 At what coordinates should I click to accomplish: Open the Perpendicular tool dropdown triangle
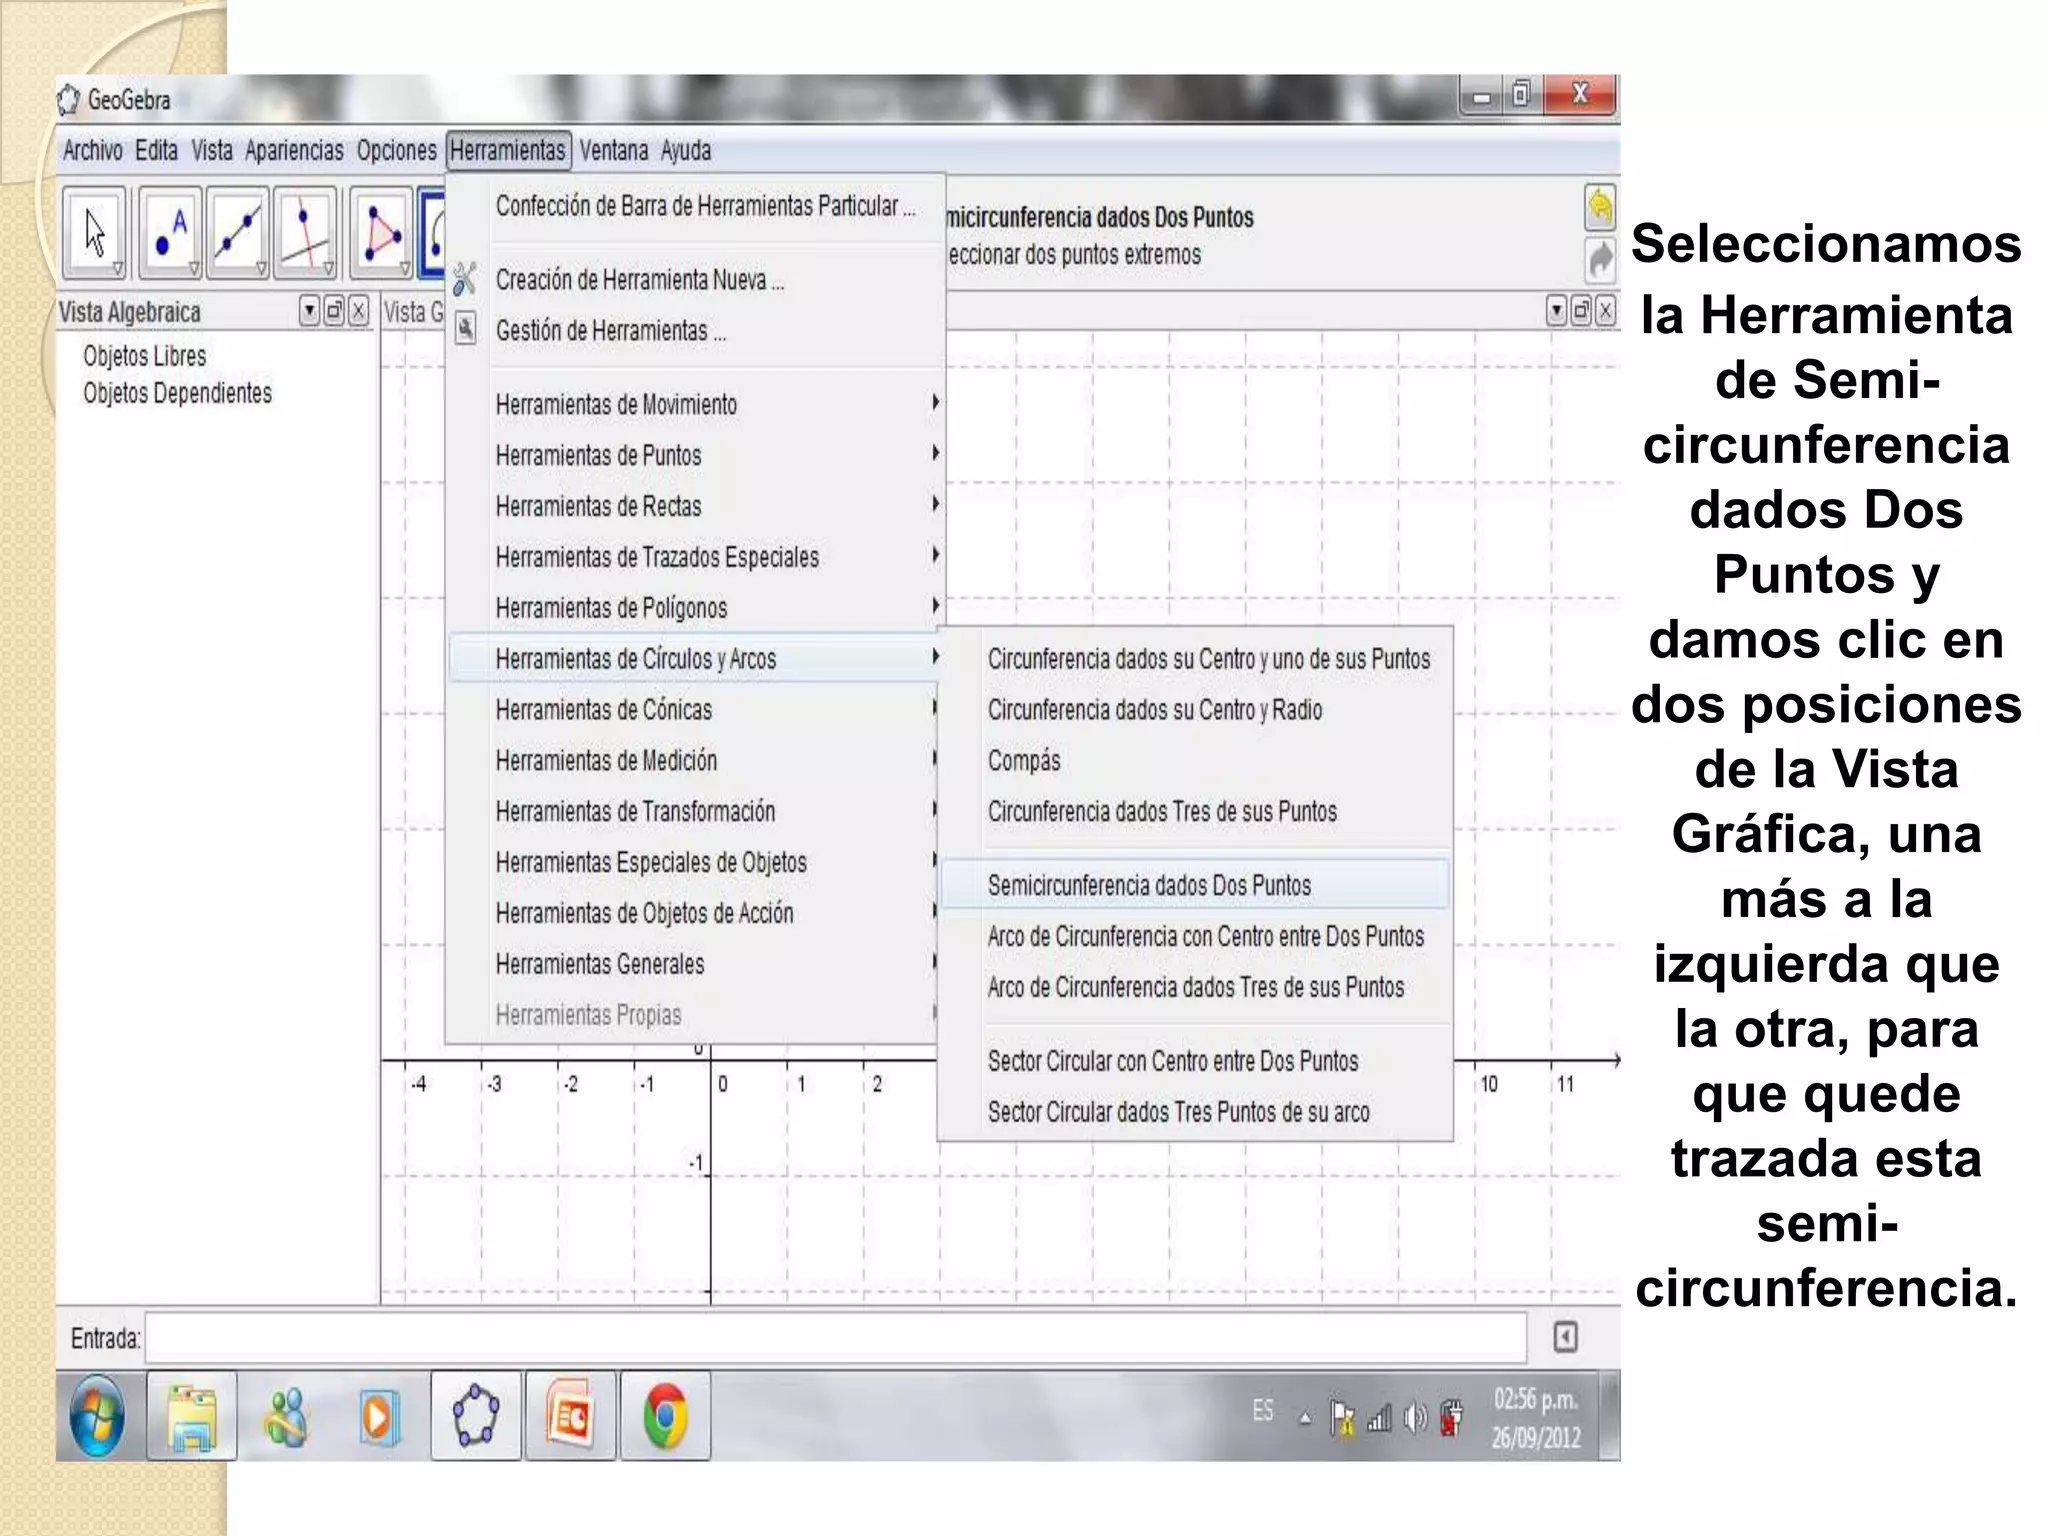pyautogui.click(x=328, y=268)
